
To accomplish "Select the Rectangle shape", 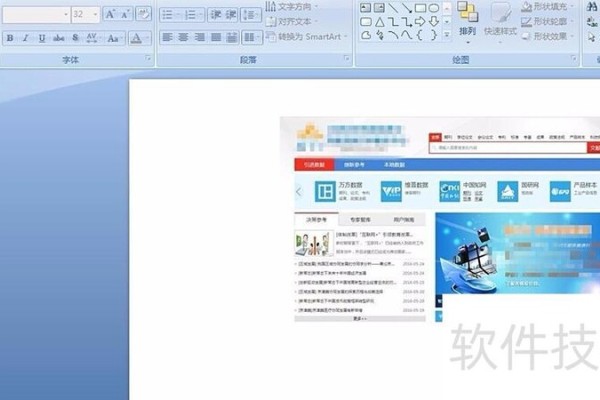I will click(420, 8).
